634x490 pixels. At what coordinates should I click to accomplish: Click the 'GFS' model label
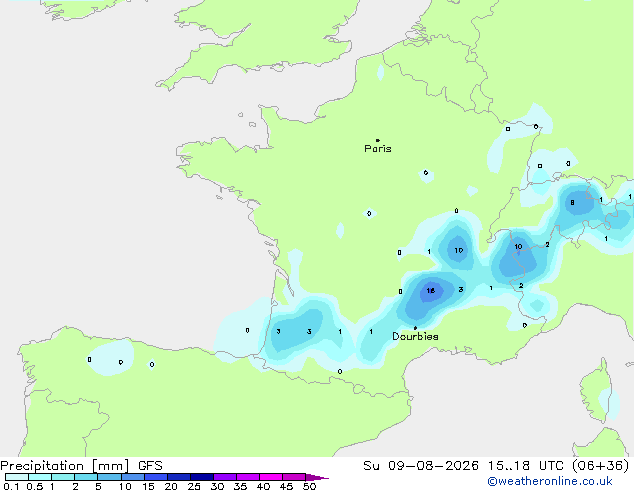pos(150,466)
